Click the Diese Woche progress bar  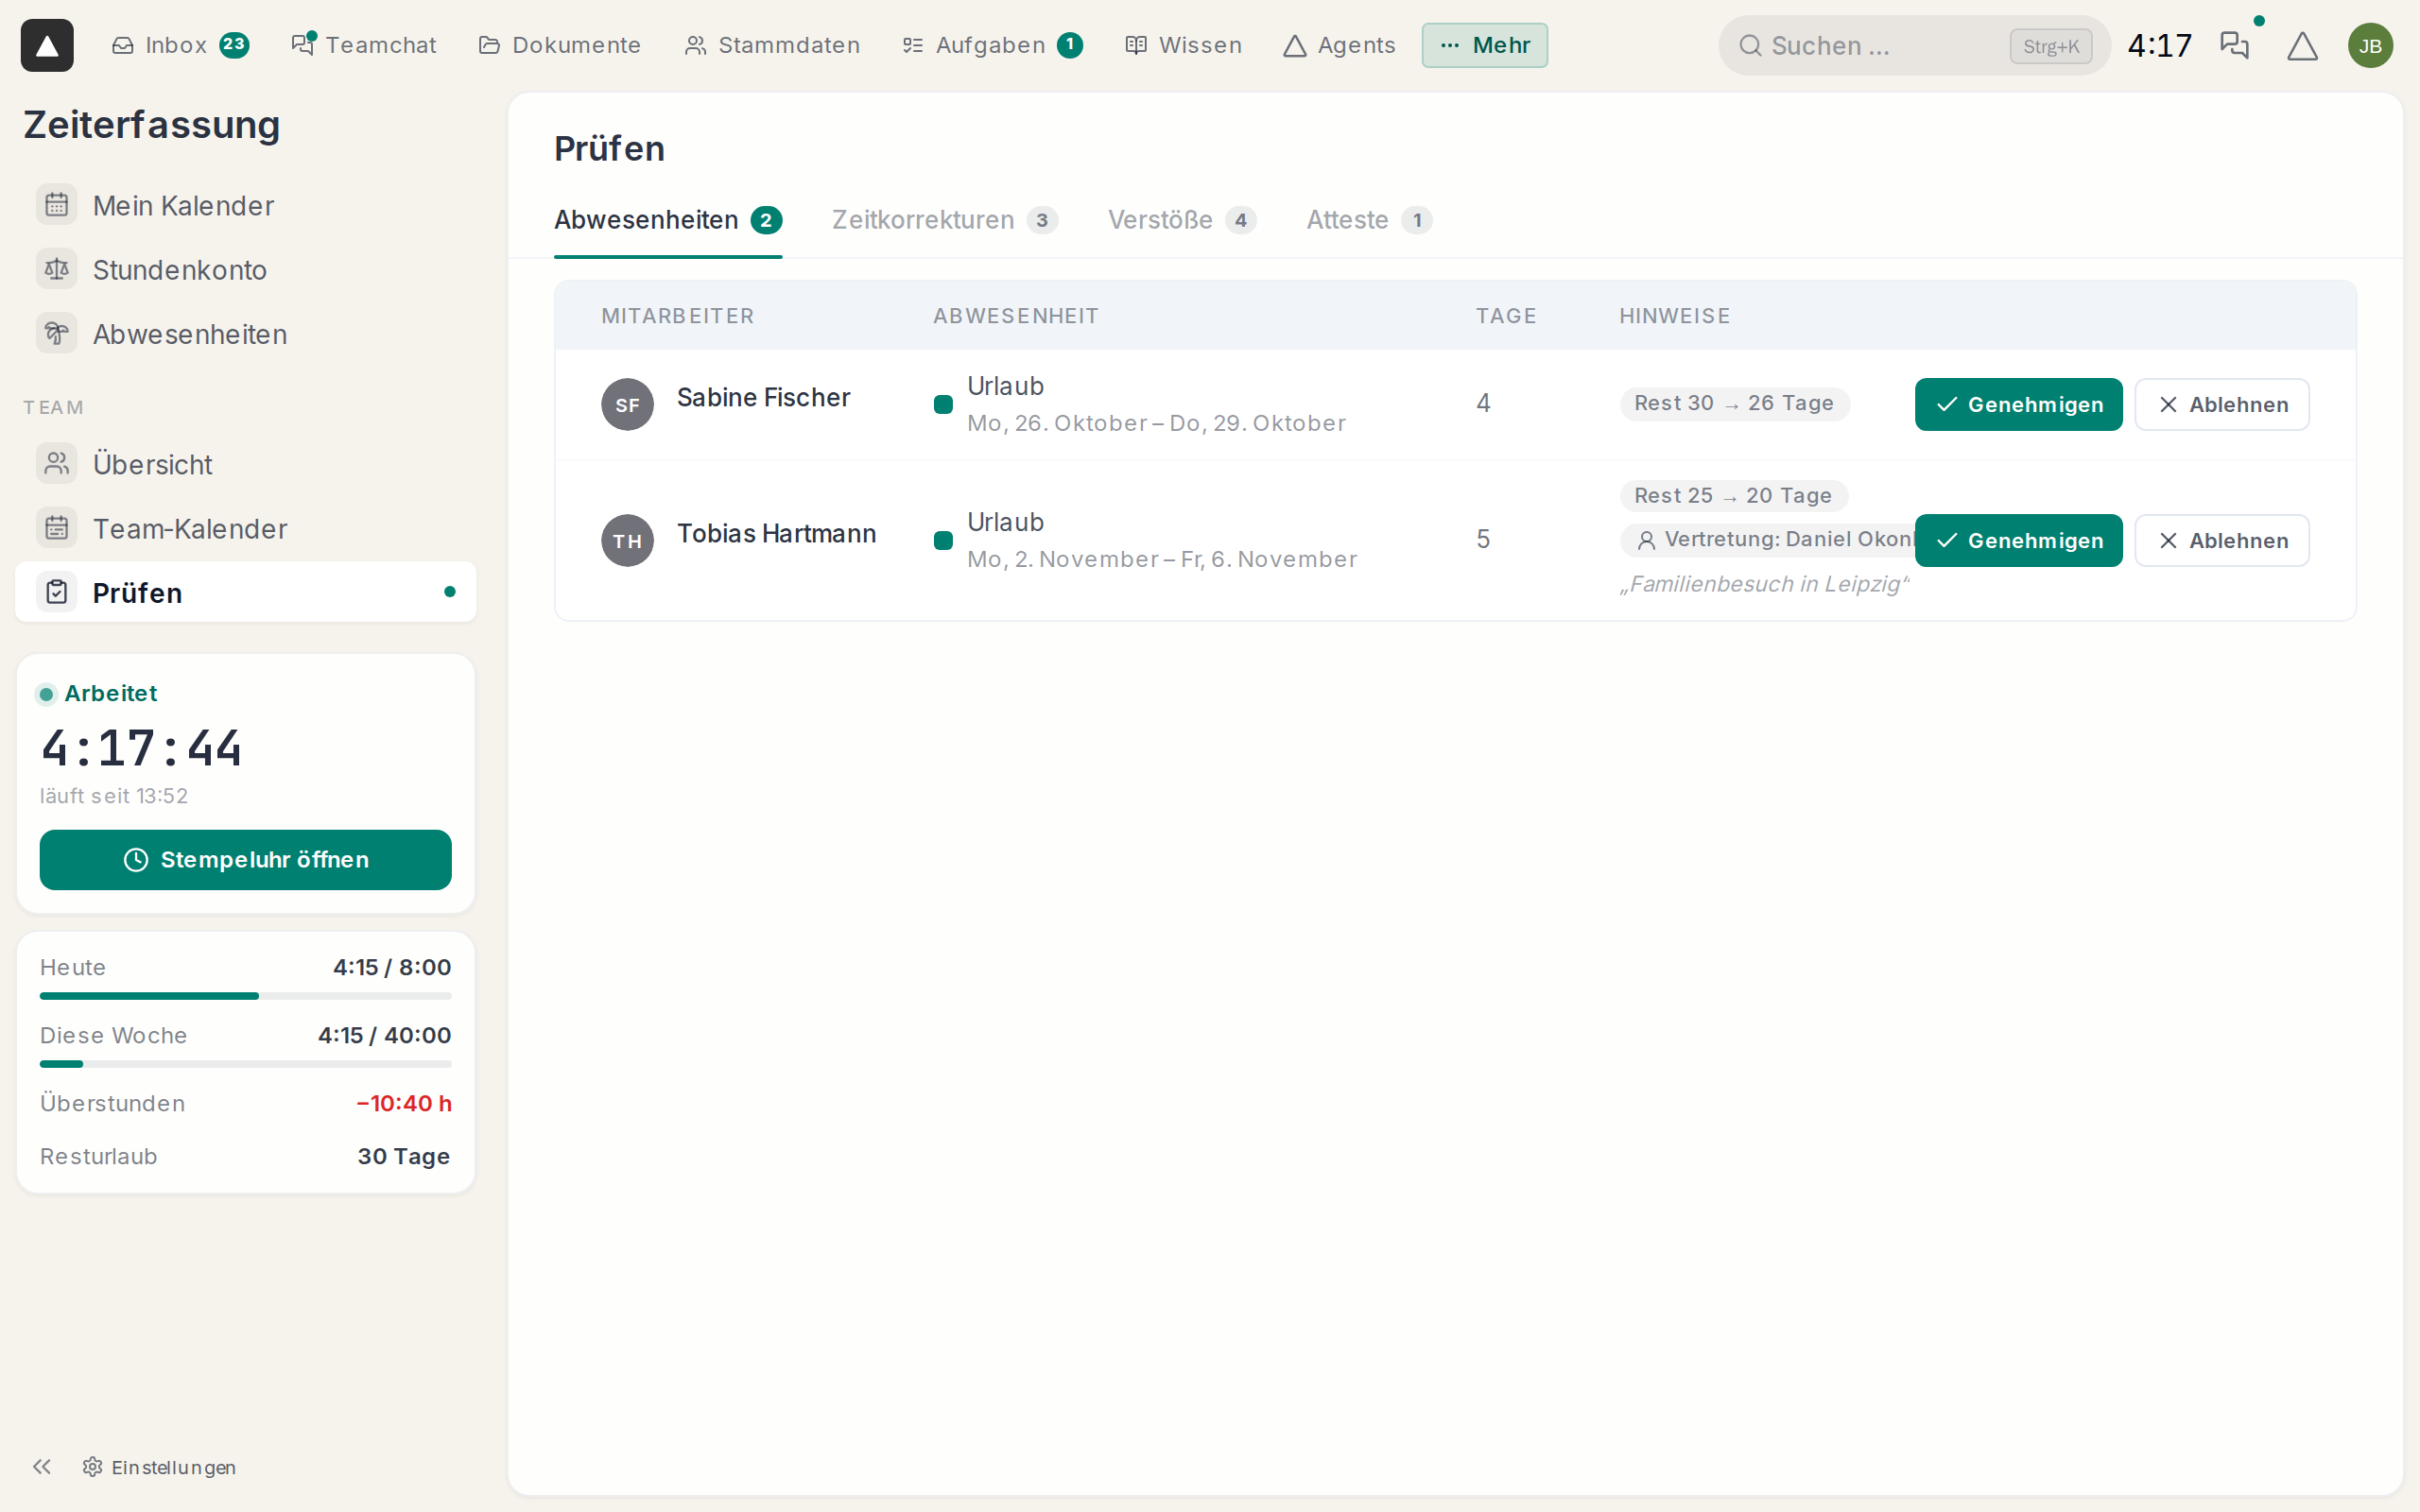click(245, 1064)
